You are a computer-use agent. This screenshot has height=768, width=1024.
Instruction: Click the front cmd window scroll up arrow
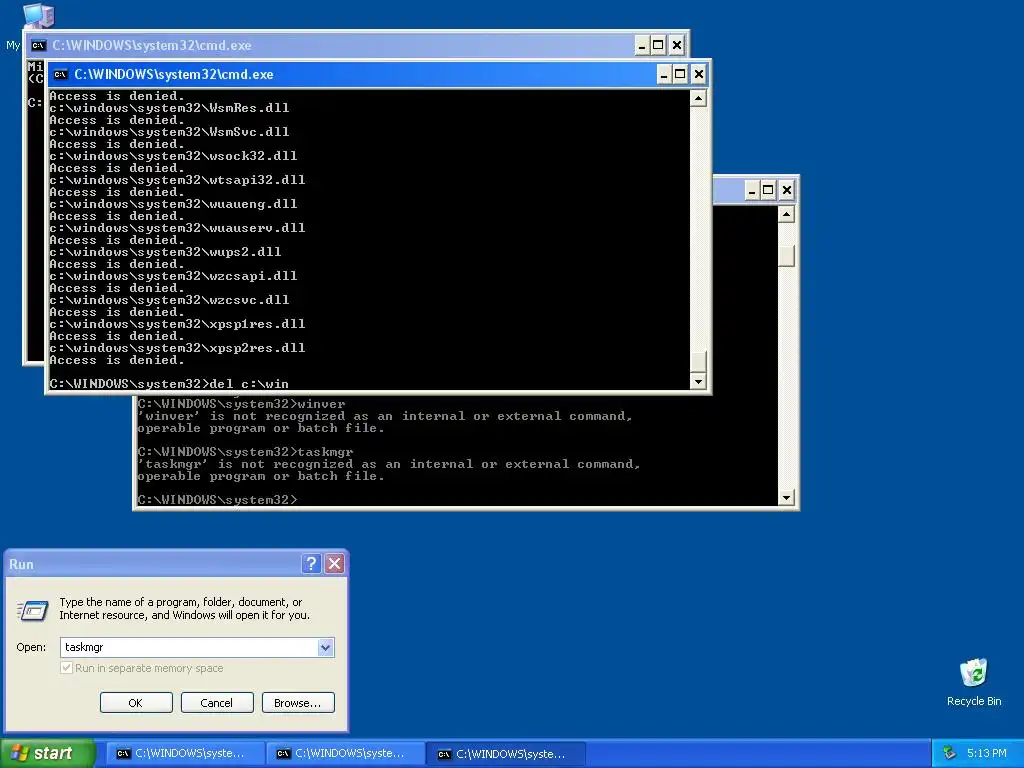tap(698, 98)
